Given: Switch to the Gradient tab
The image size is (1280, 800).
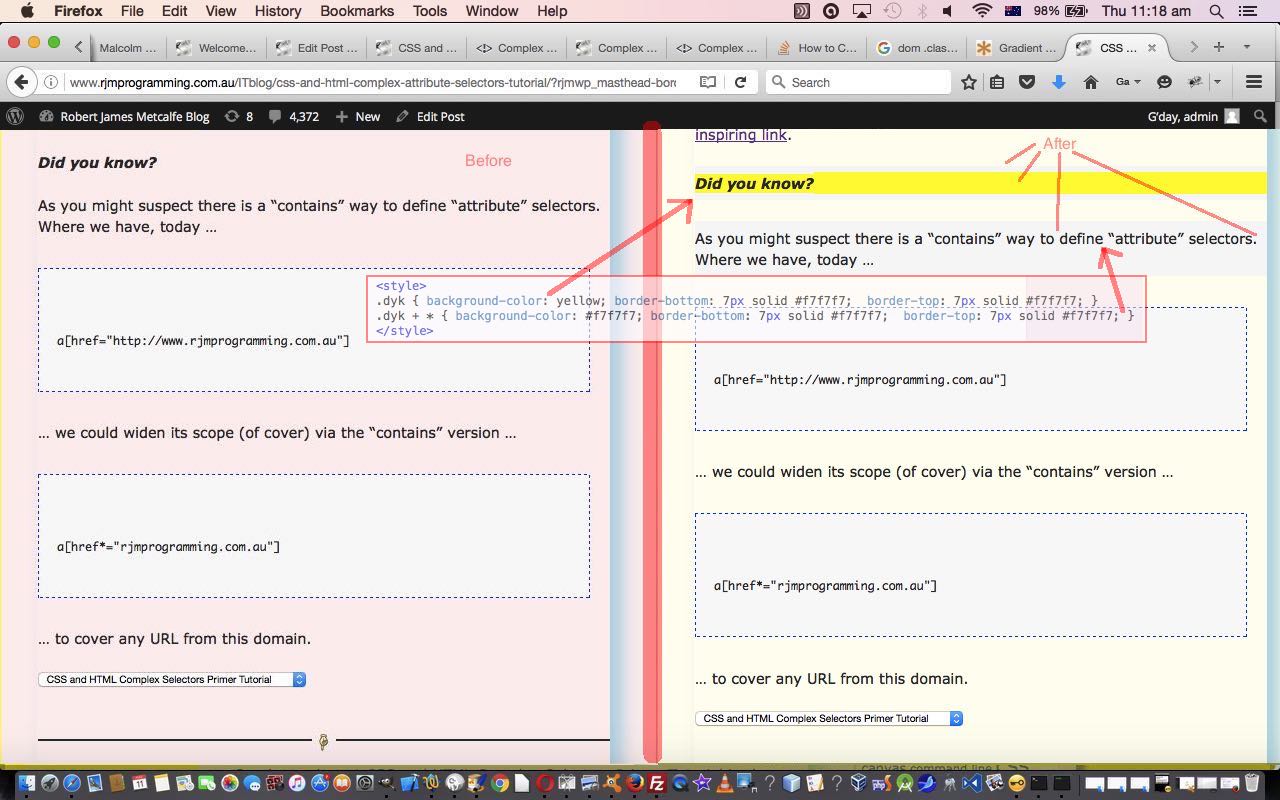Looking at the screenshot, I should click(1016, 46).
